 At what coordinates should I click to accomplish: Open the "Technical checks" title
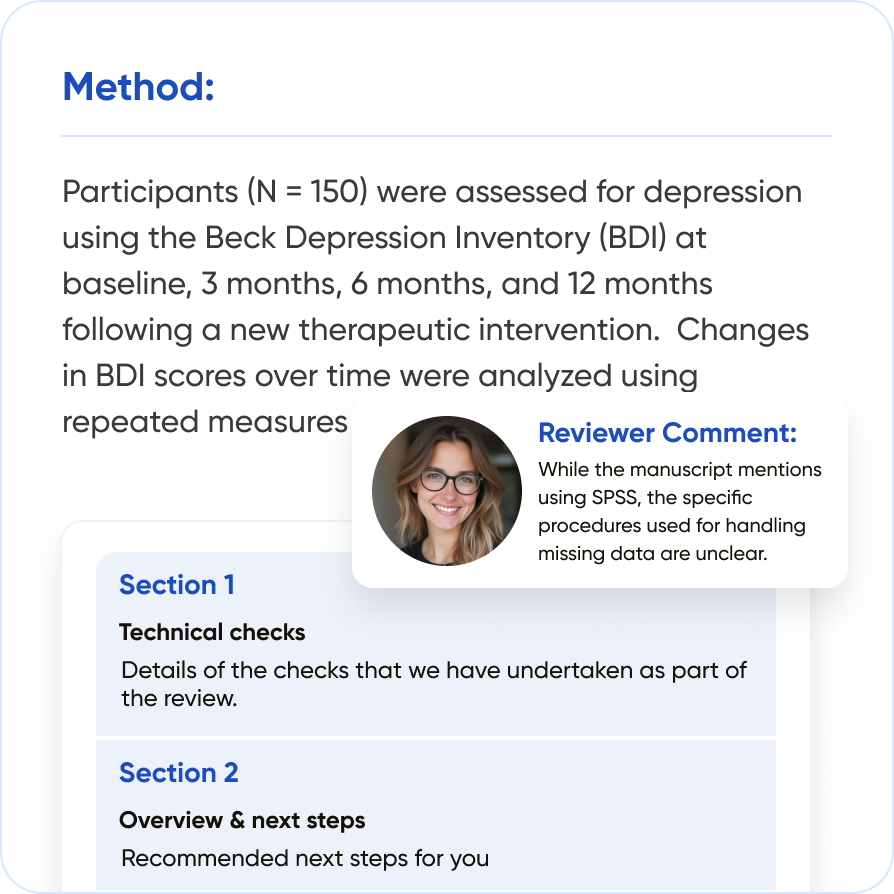pyautogui.click(x=212, y=632)
